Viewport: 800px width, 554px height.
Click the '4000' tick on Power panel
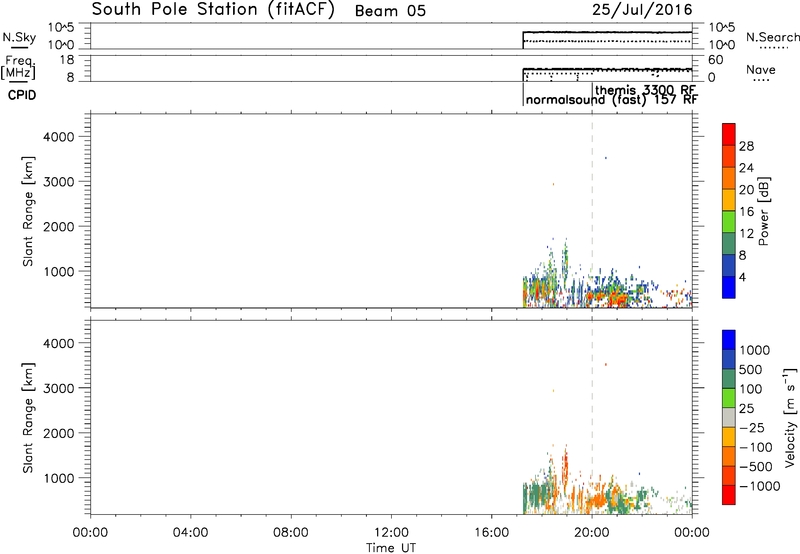[59, 137]
